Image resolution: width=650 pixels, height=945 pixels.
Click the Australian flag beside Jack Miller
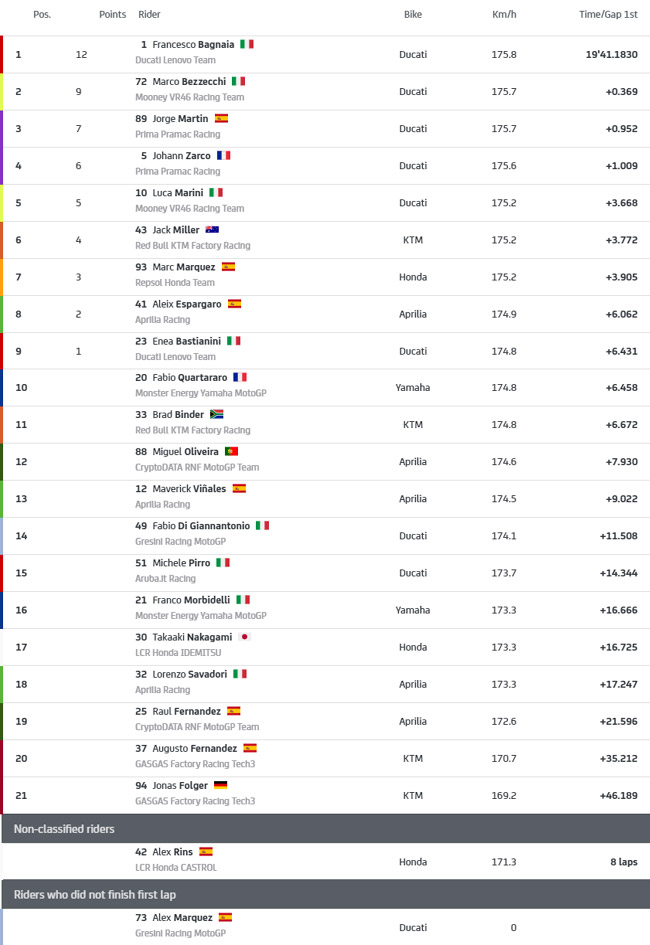[x=212, y=230]
